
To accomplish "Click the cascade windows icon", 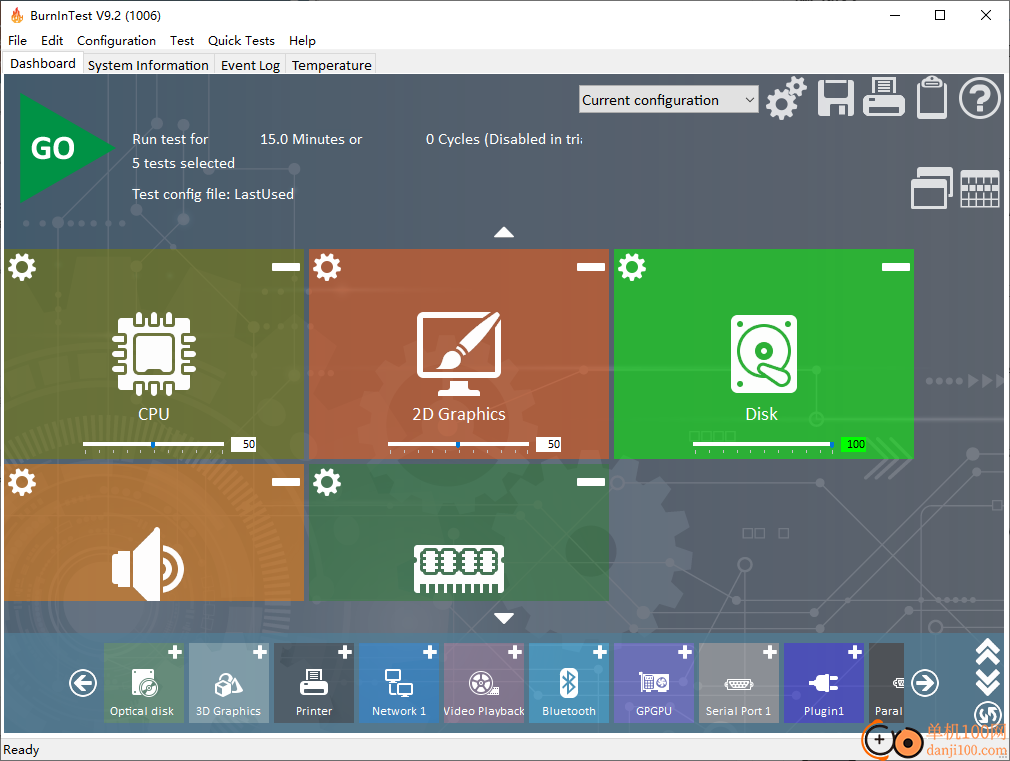I will click(931, 188).
